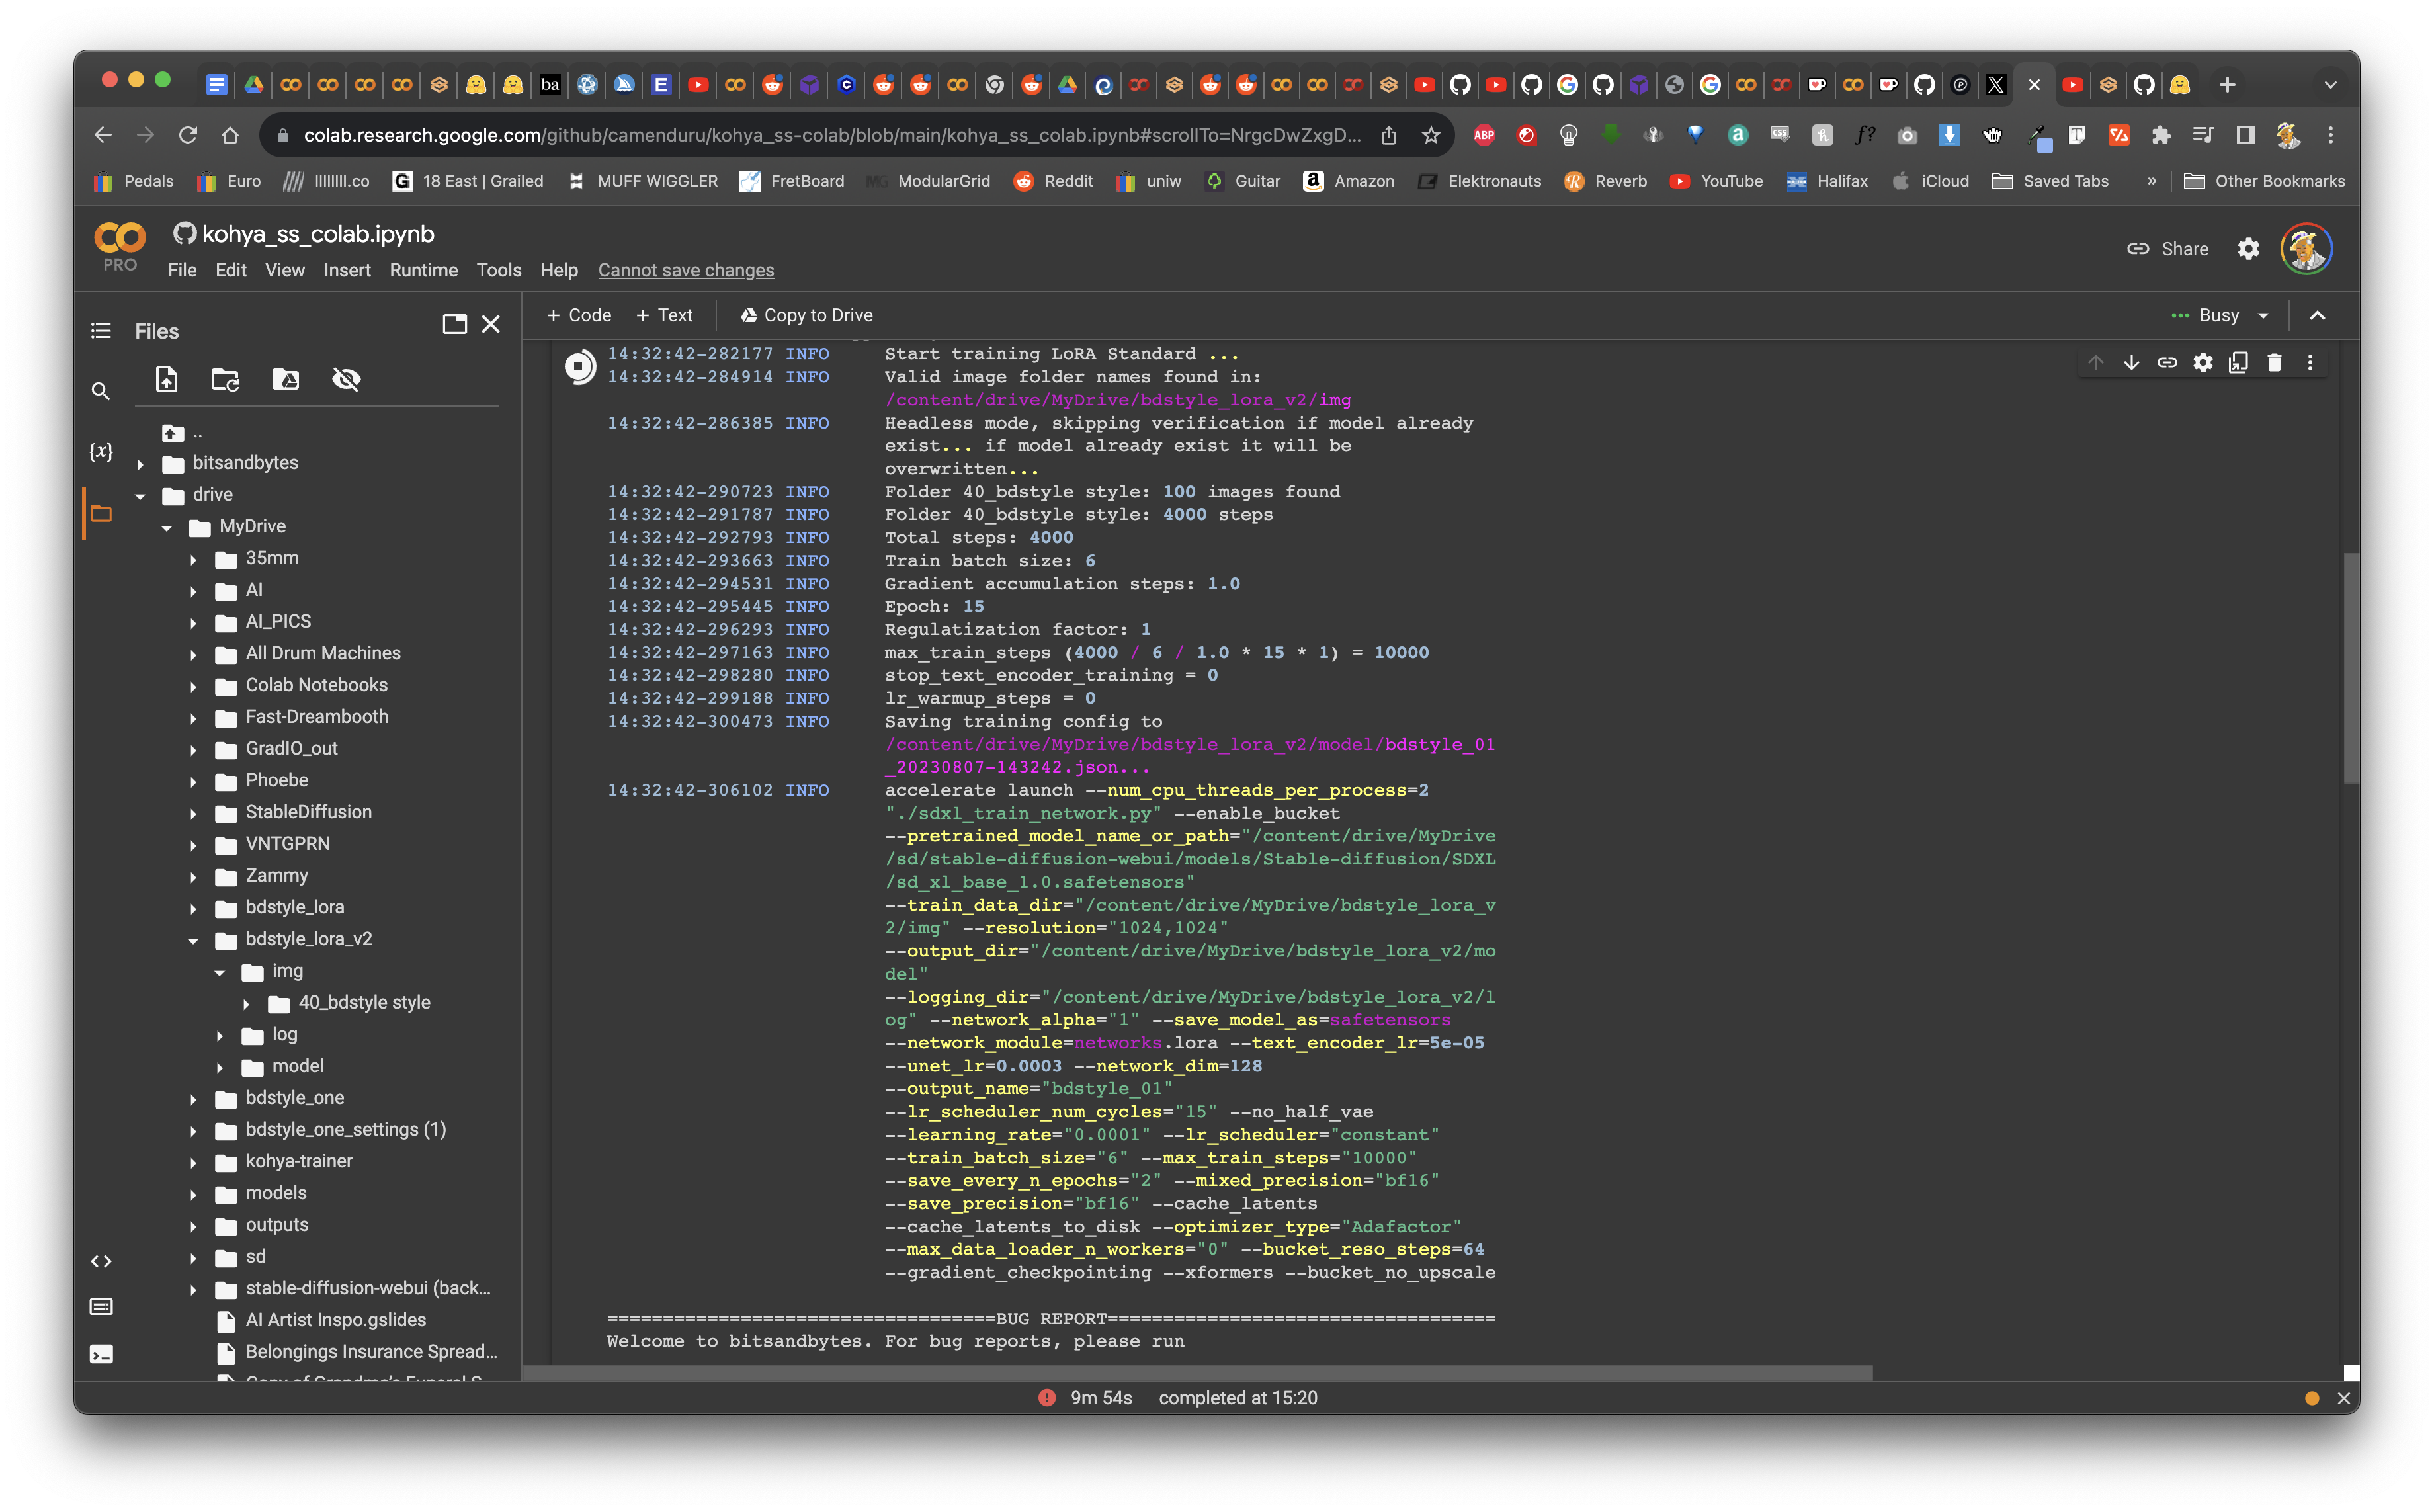Open the code snippets panel
The width and height of the screenshot is (2434, 1512).
click(101, 1261)
